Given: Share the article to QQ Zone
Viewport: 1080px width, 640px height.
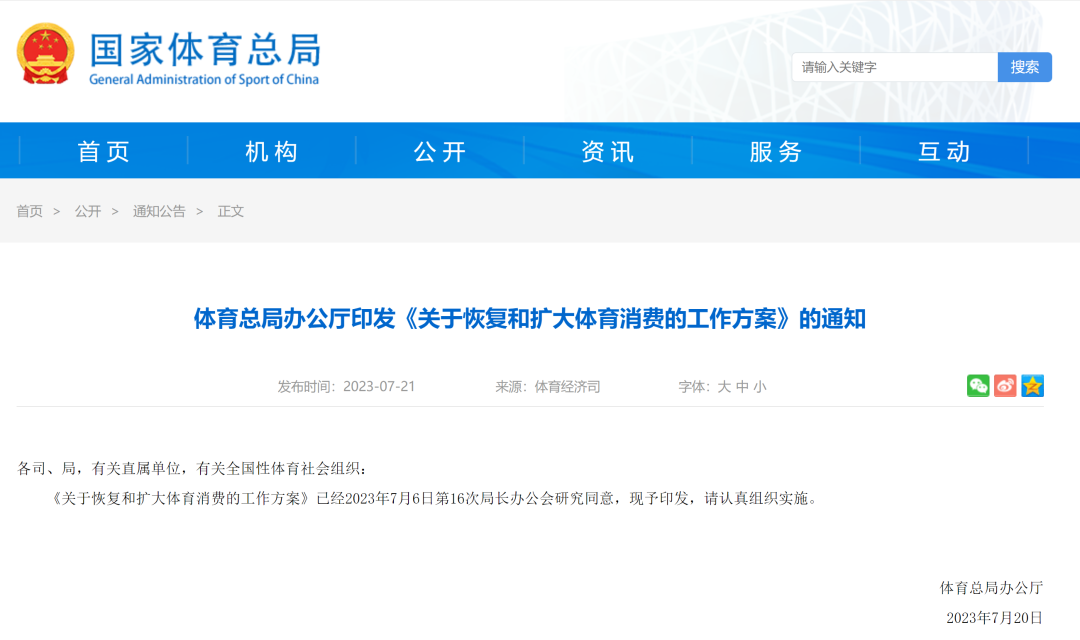Looking at the screenshot, I should (x=1033, y=385).
